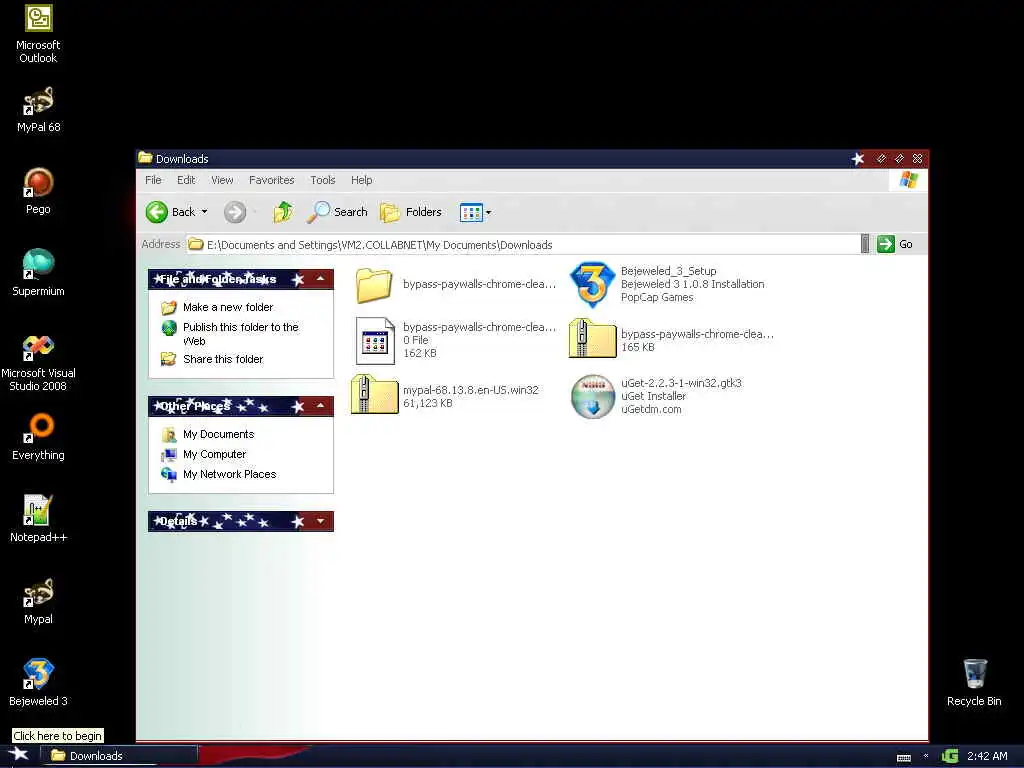This screenshot has width=1024, height=768.
Task: Open the Help menu
Action: pyautogui.click(x=362, y=180)
